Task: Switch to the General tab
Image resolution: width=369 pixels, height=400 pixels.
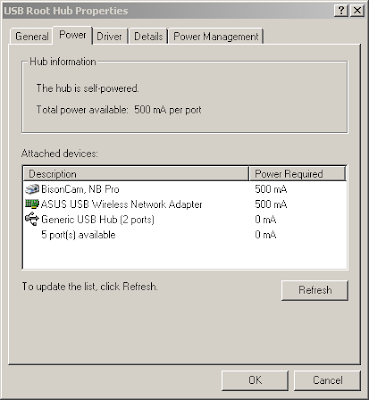Action: pyautogui.click(x=32, y=36)
